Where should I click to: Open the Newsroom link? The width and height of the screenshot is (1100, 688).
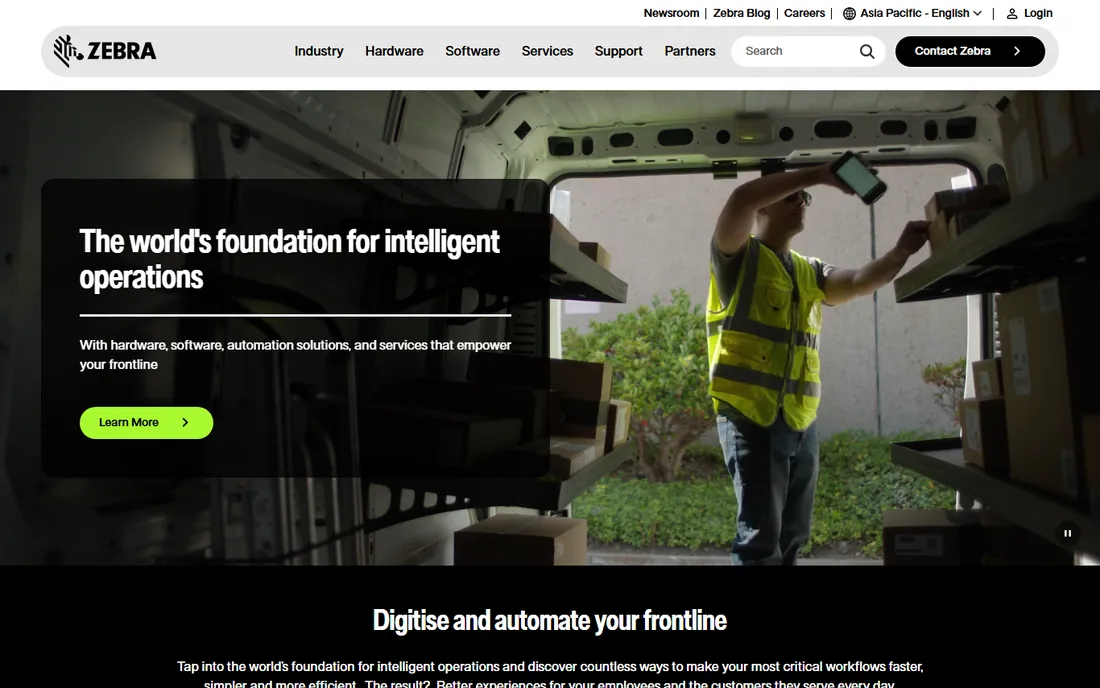pyautogui.click(x=671, y=13)
